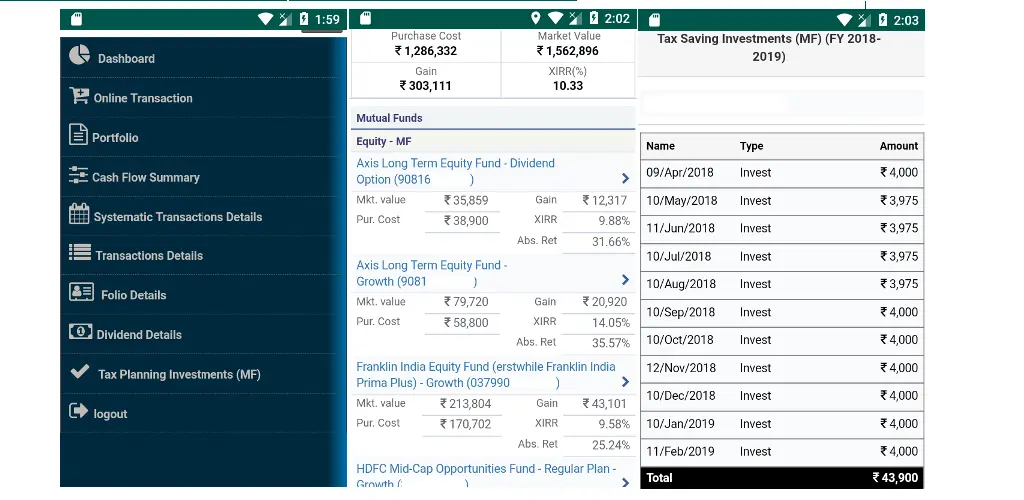This screenshot has height=500, width=1024.
Task: Open Axis Long Term Equity Fund Dividend link
Action: (x=455, y=171)
